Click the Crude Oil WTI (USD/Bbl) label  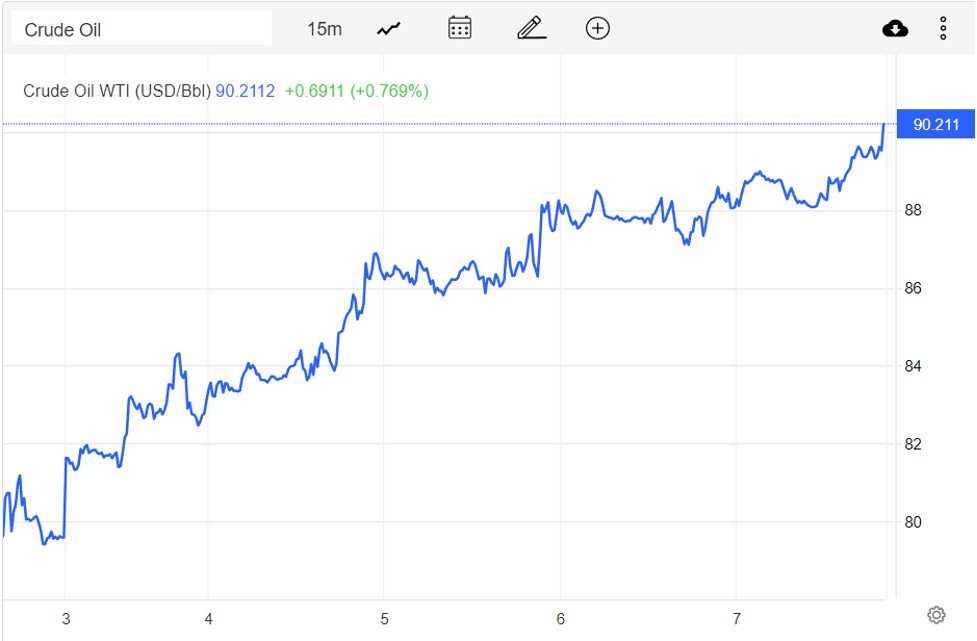pyautogui.click(x=117, y=91)
